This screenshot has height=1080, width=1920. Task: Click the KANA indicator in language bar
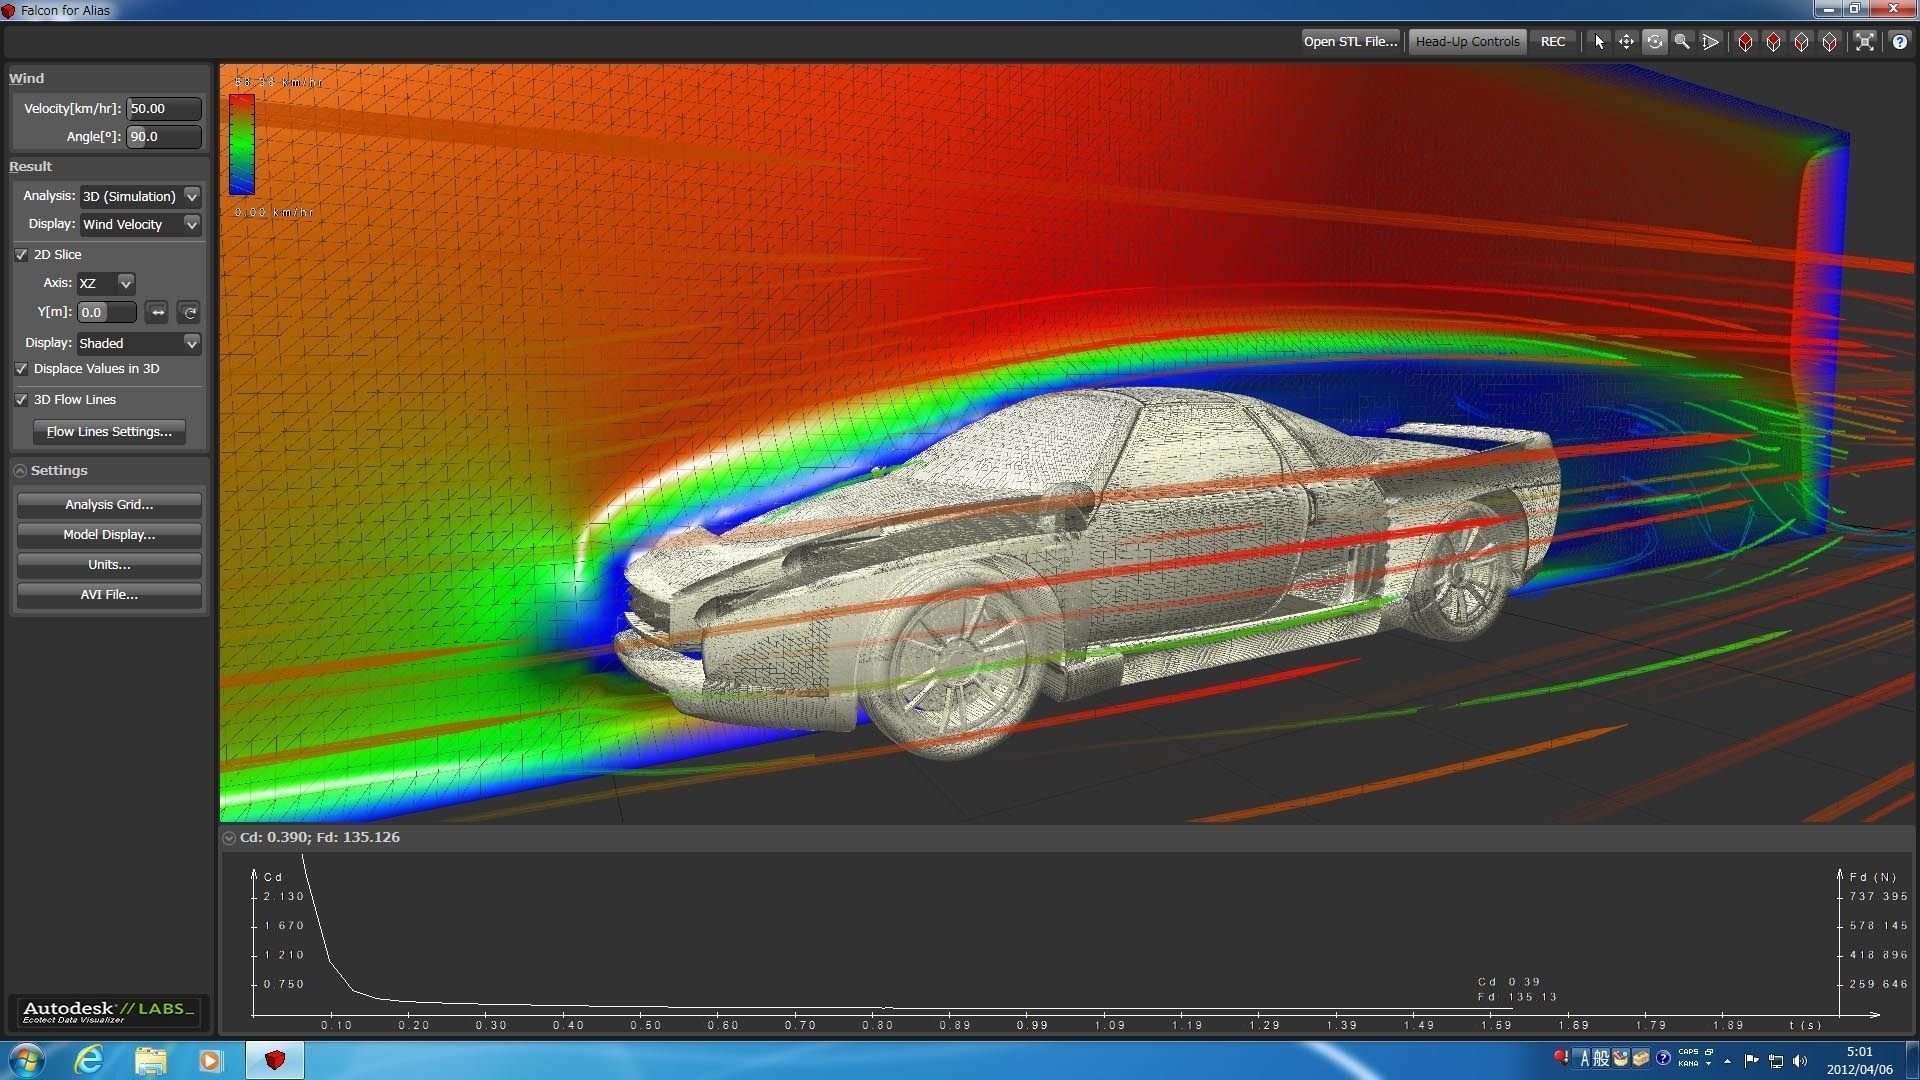pyautogui.click(x=1688, y=1064)
